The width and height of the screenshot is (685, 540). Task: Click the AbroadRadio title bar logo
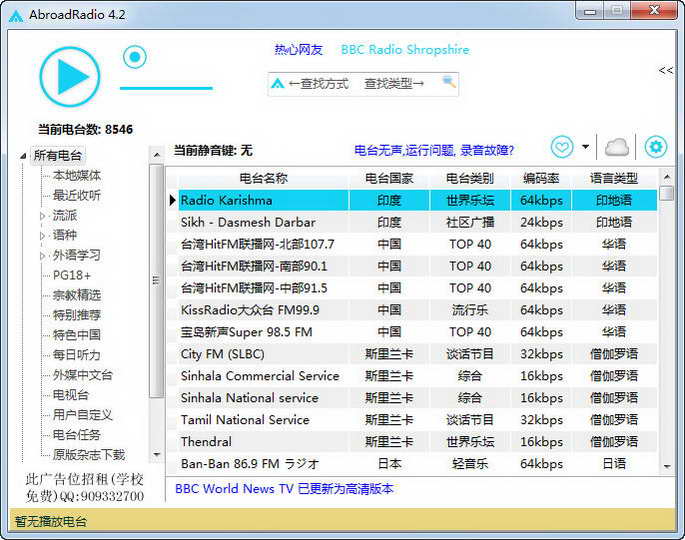pyautogui.click(x=16, y=16)
